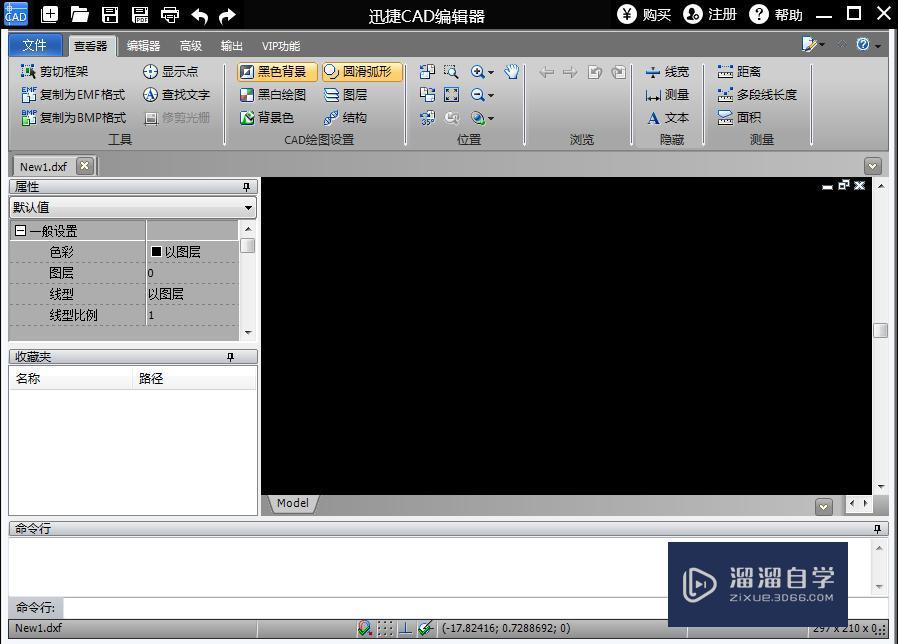898x644 pixels.
Task: Click the 距离 distance measurement tool
Action: pyautogui.click(x=737, y=71)
